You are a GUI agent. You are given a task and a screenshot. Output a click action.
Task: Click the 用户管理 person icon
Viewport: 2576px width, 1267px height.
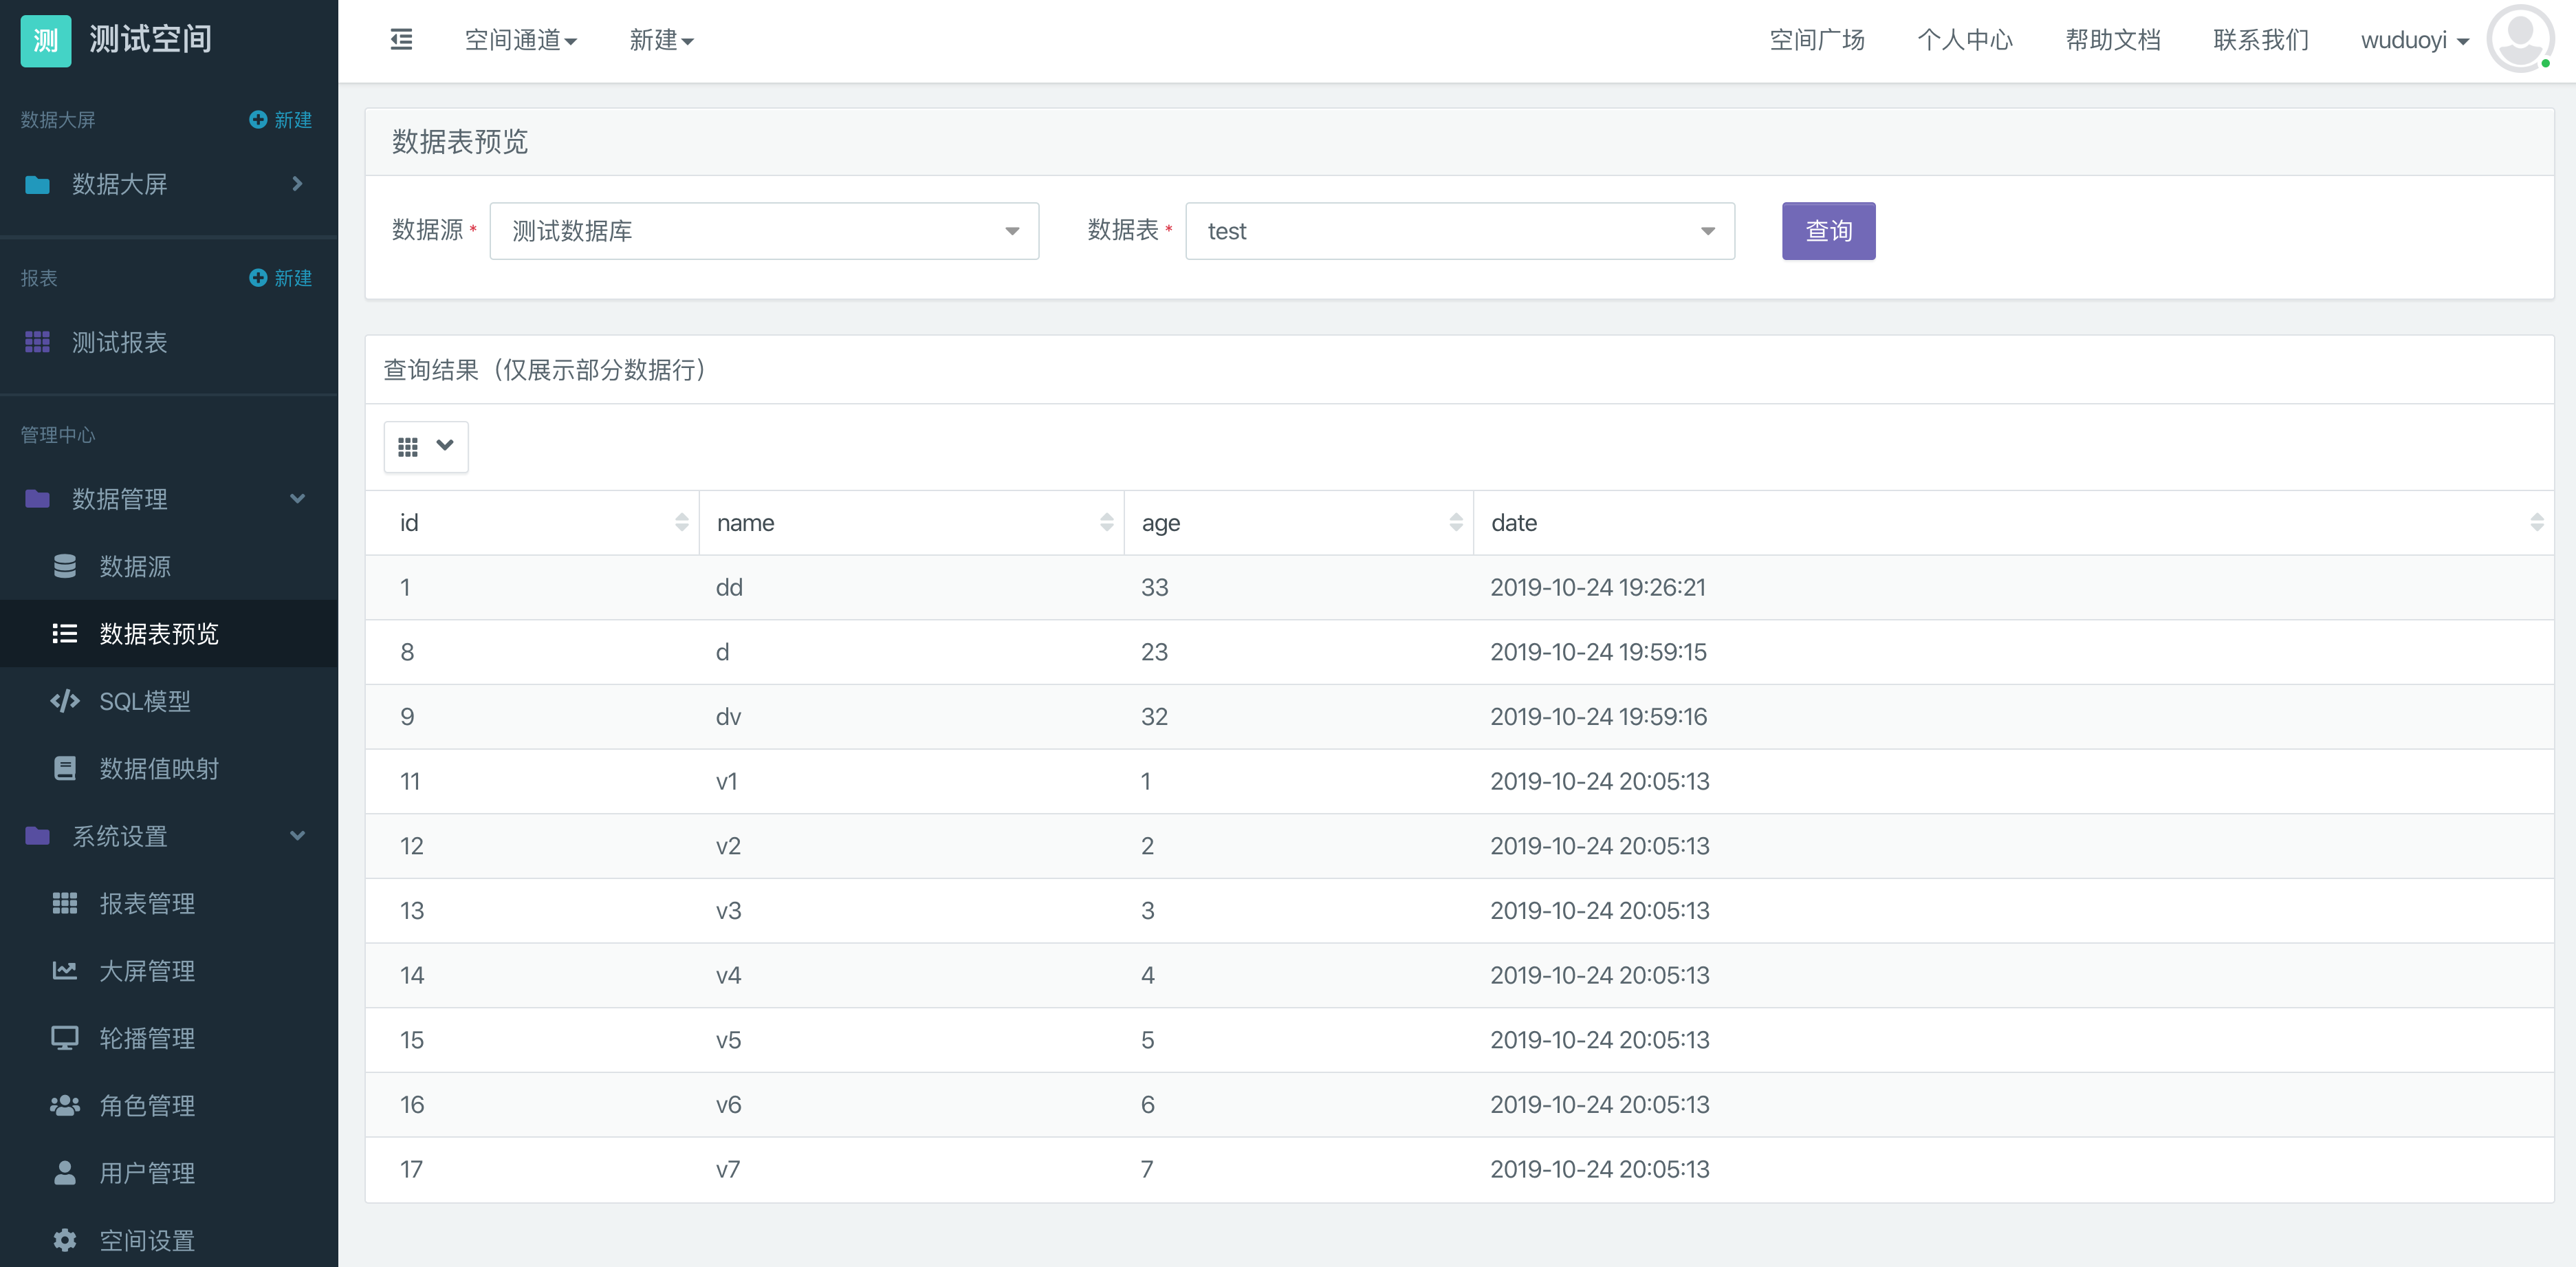(65, 1172)
